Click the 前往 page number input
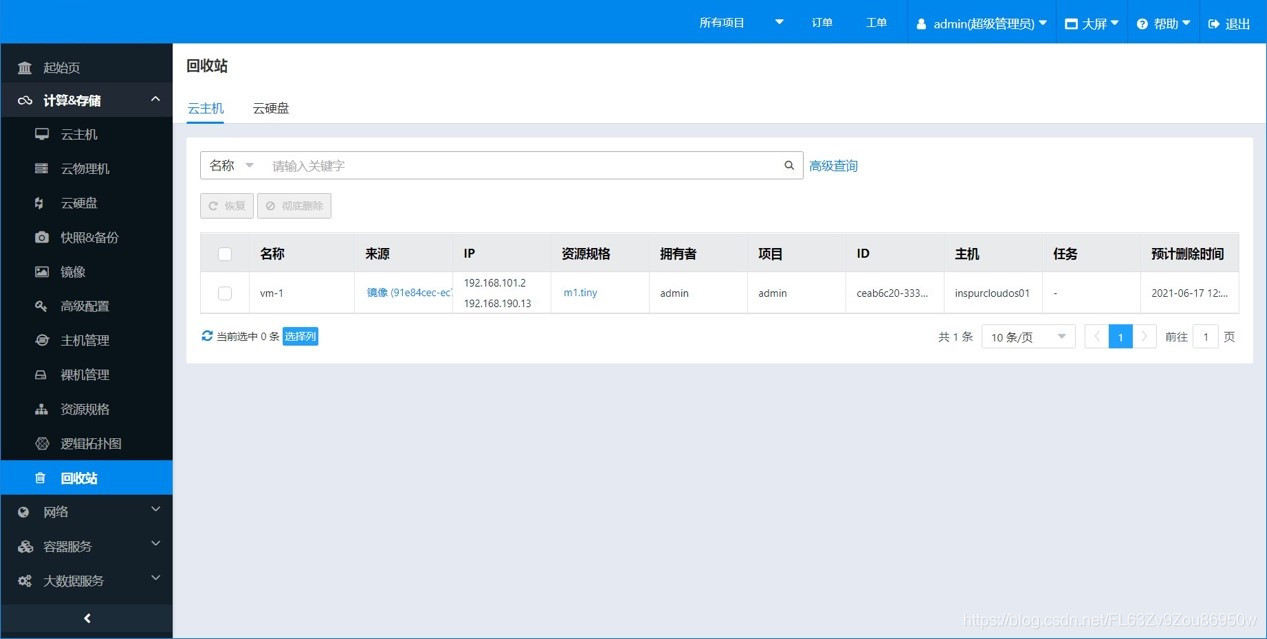 [1205, 337]
